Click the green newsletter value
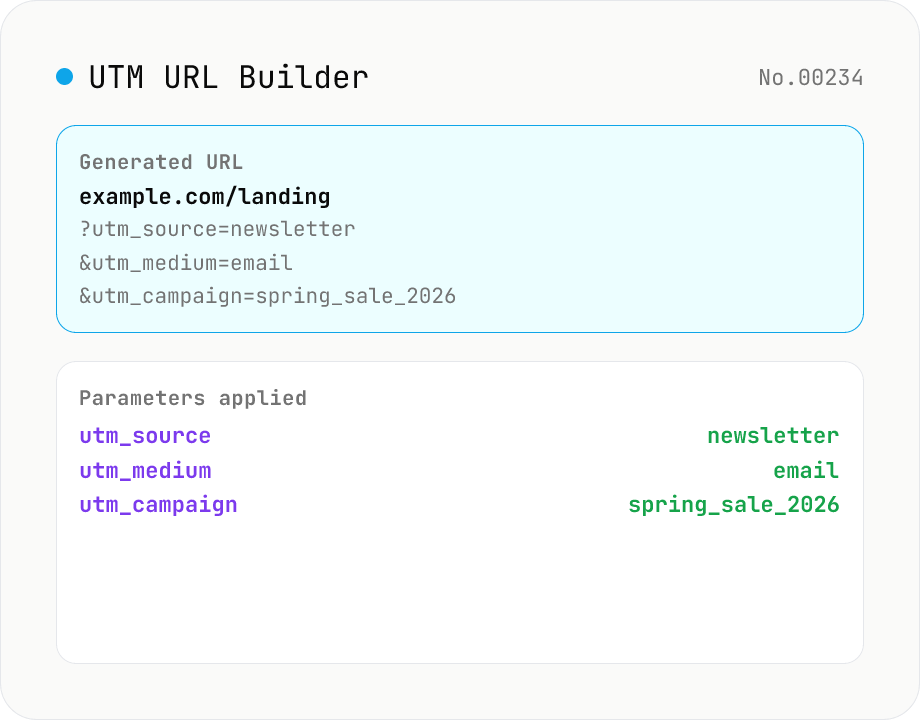 tap(773, 436)
